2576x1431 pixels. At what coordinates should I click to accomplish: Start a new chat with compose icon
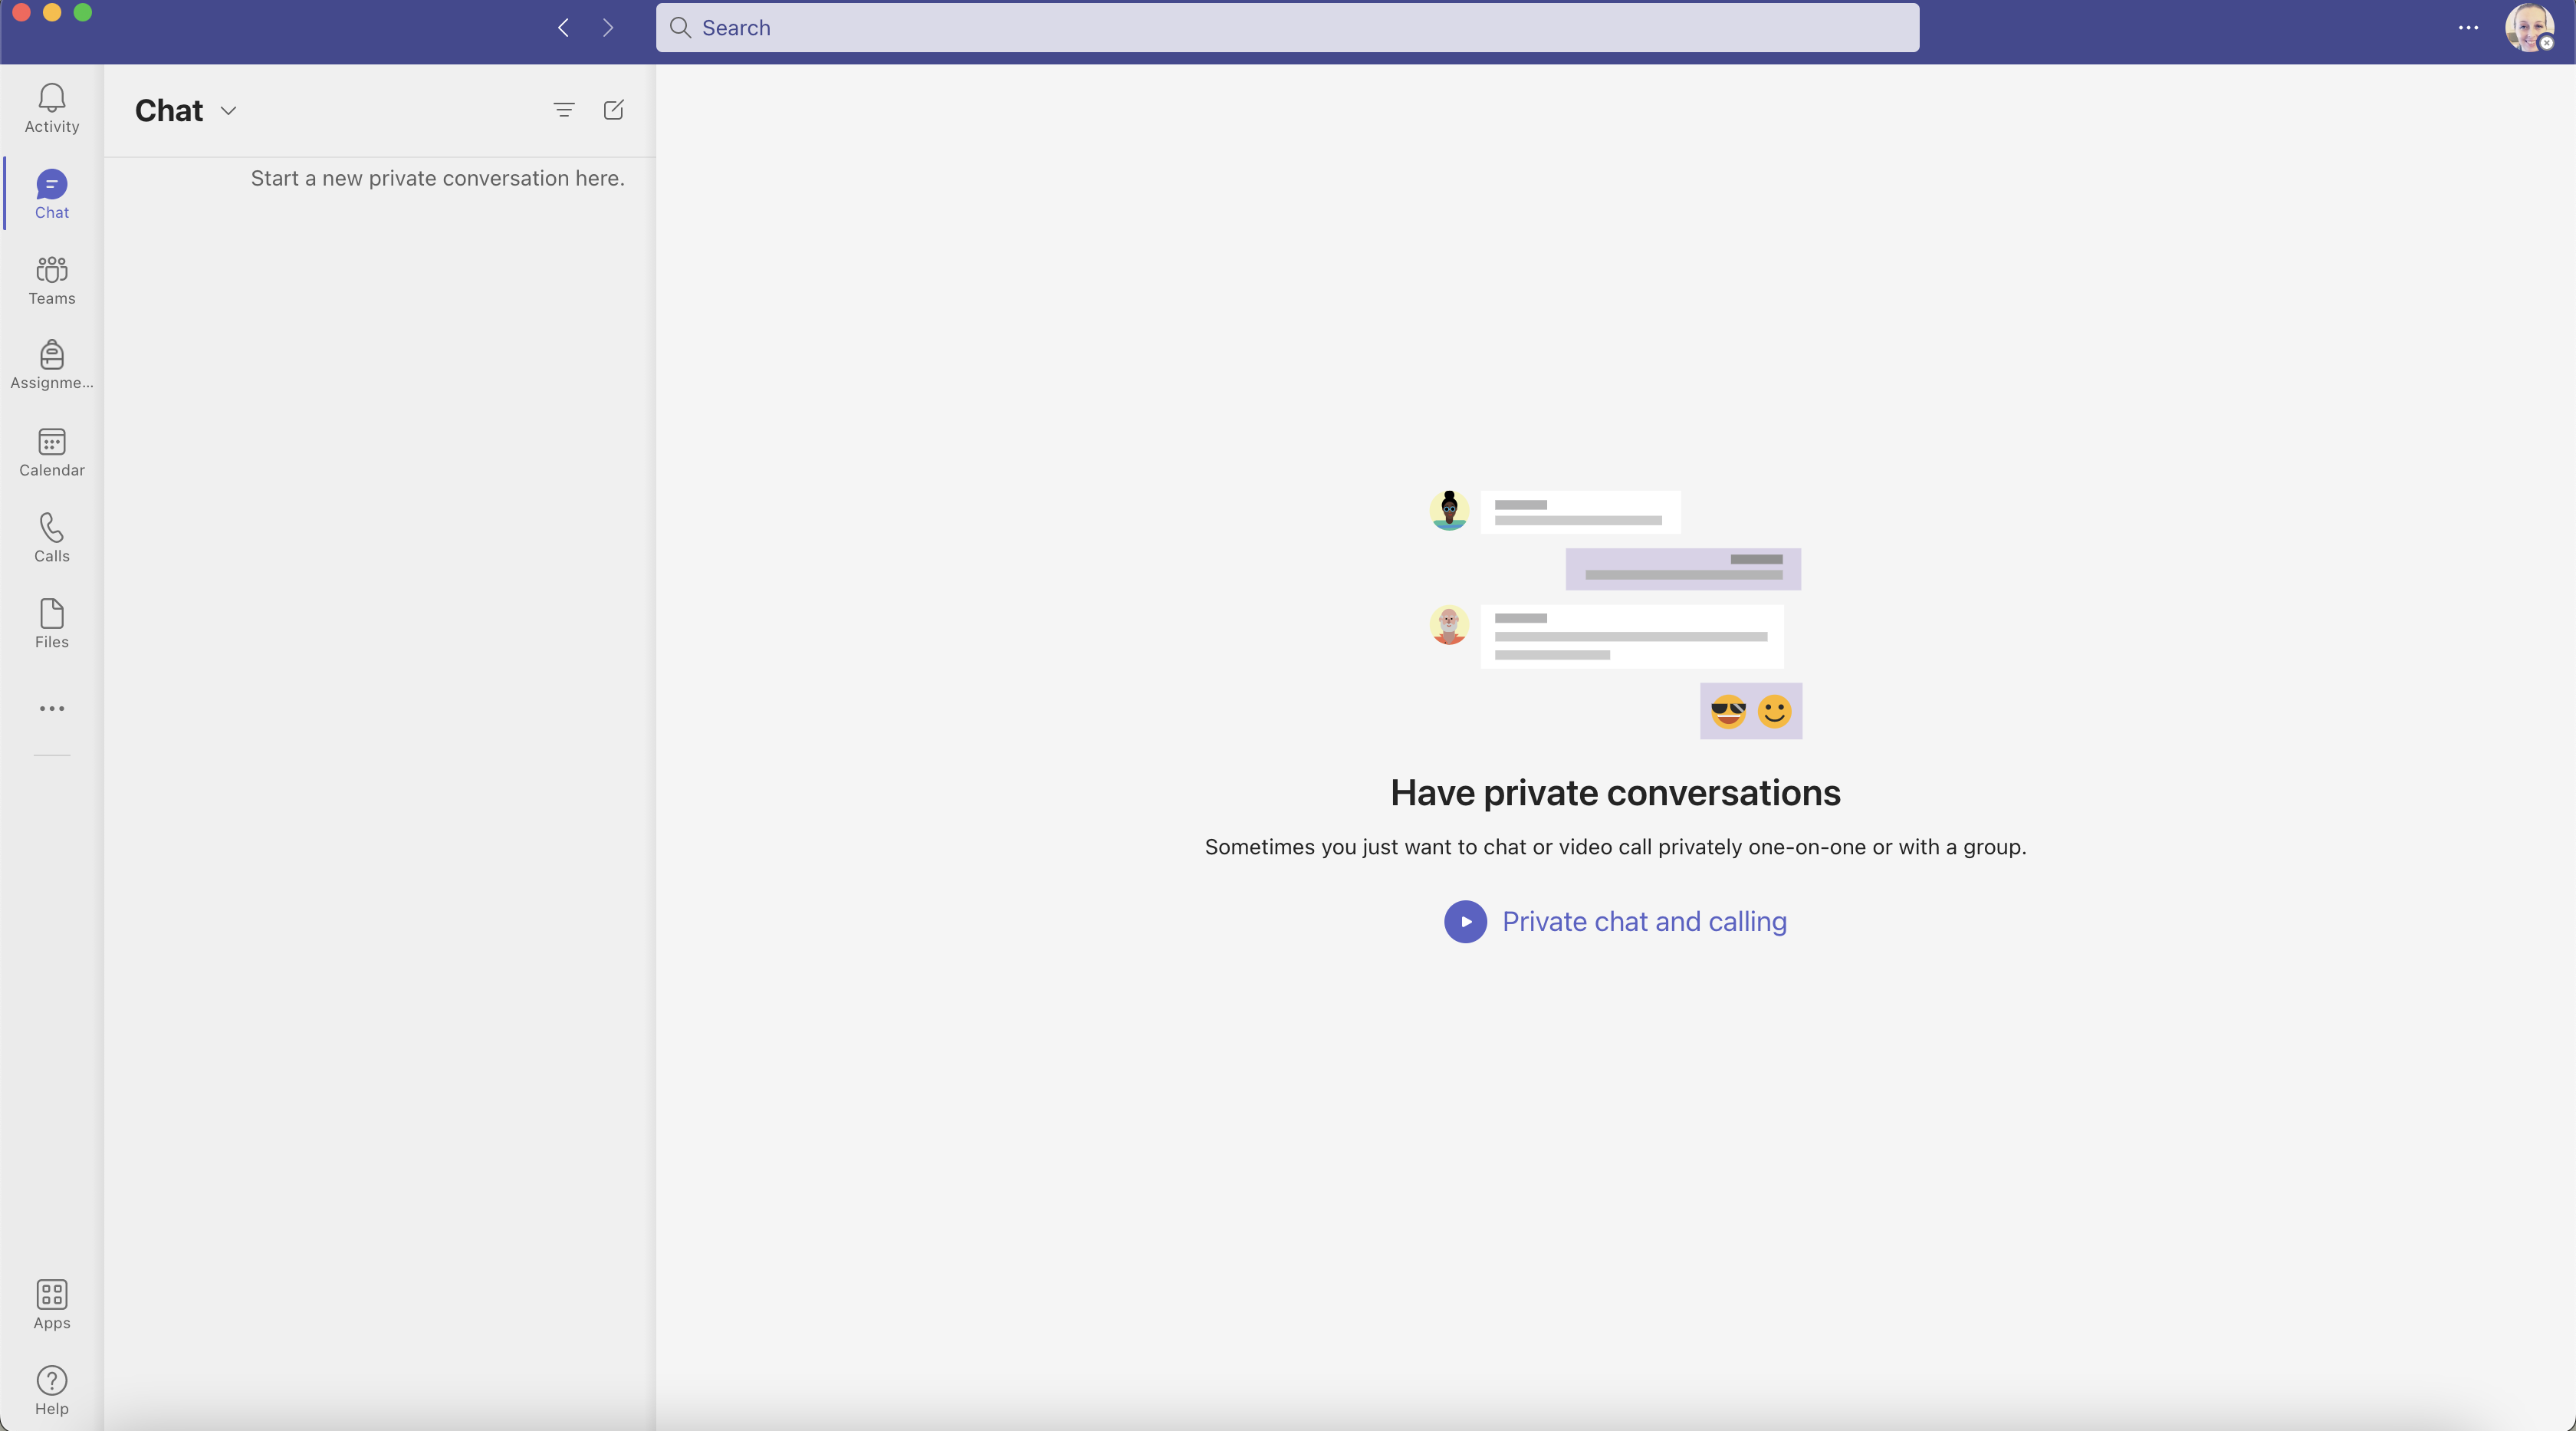[x=613, y=110]
